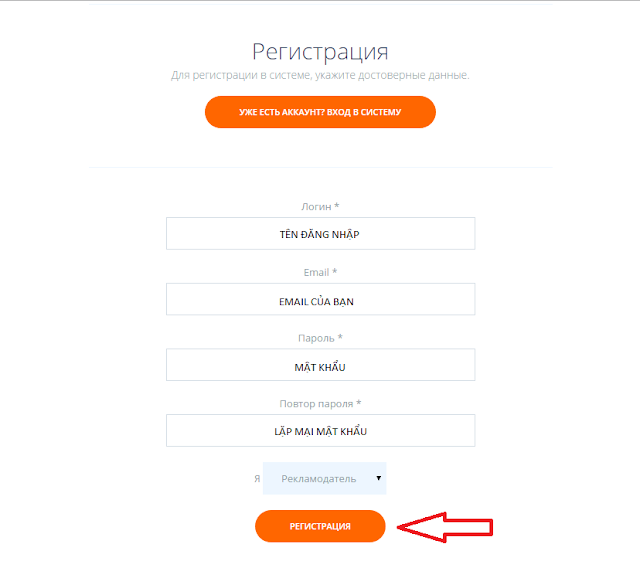This screenshot has height=585, width=640.
Task: Focus the Пароль field showing MẬT KHẨU
Action: tap(320, 365)
